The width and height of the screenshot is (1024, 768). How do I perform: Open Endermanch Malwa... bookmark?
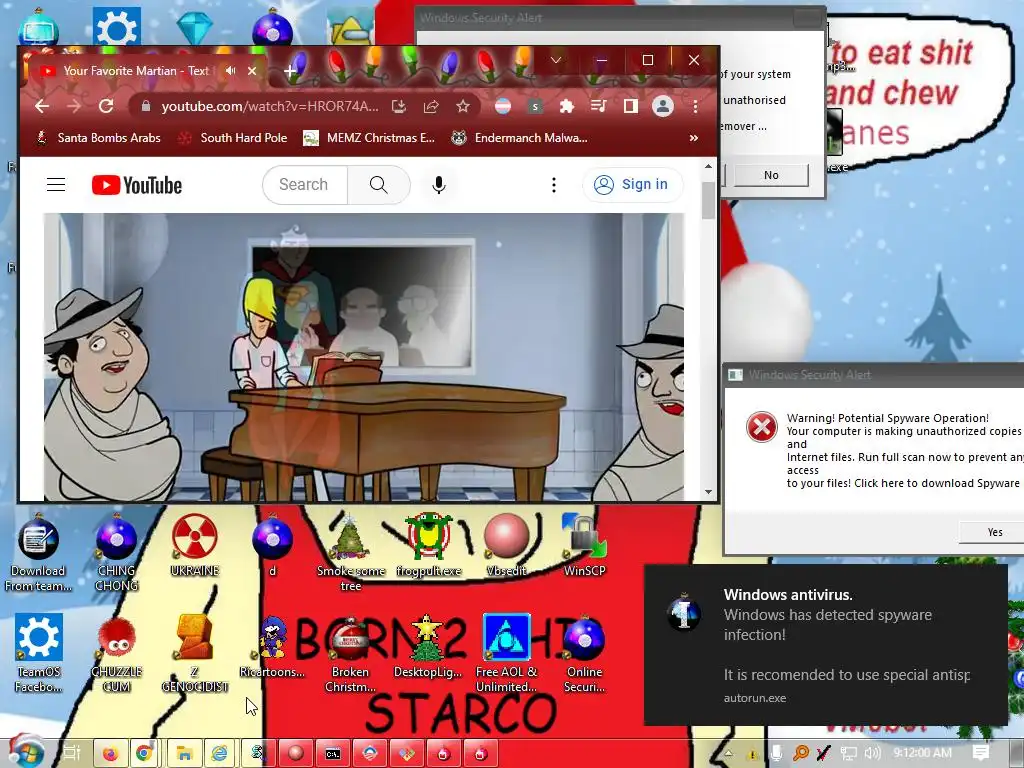(x=520, y=138)
